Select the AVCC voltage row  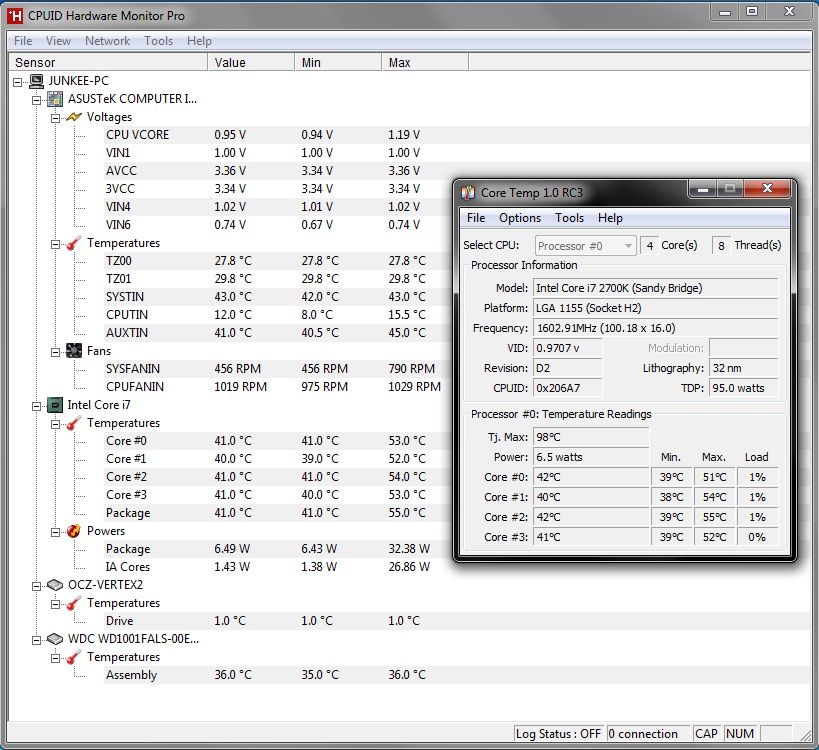[x=278, y=171]
